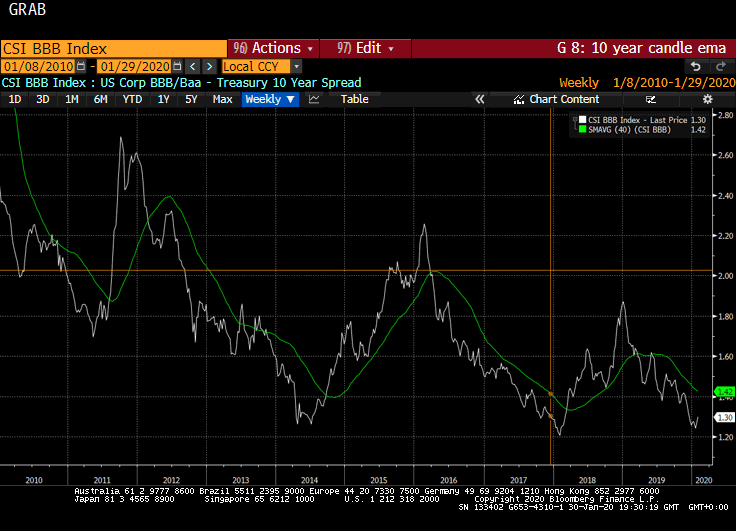Collapse panel with double-left chevron
This screenshot has height=531, width=736.
(x=480, y=99)
